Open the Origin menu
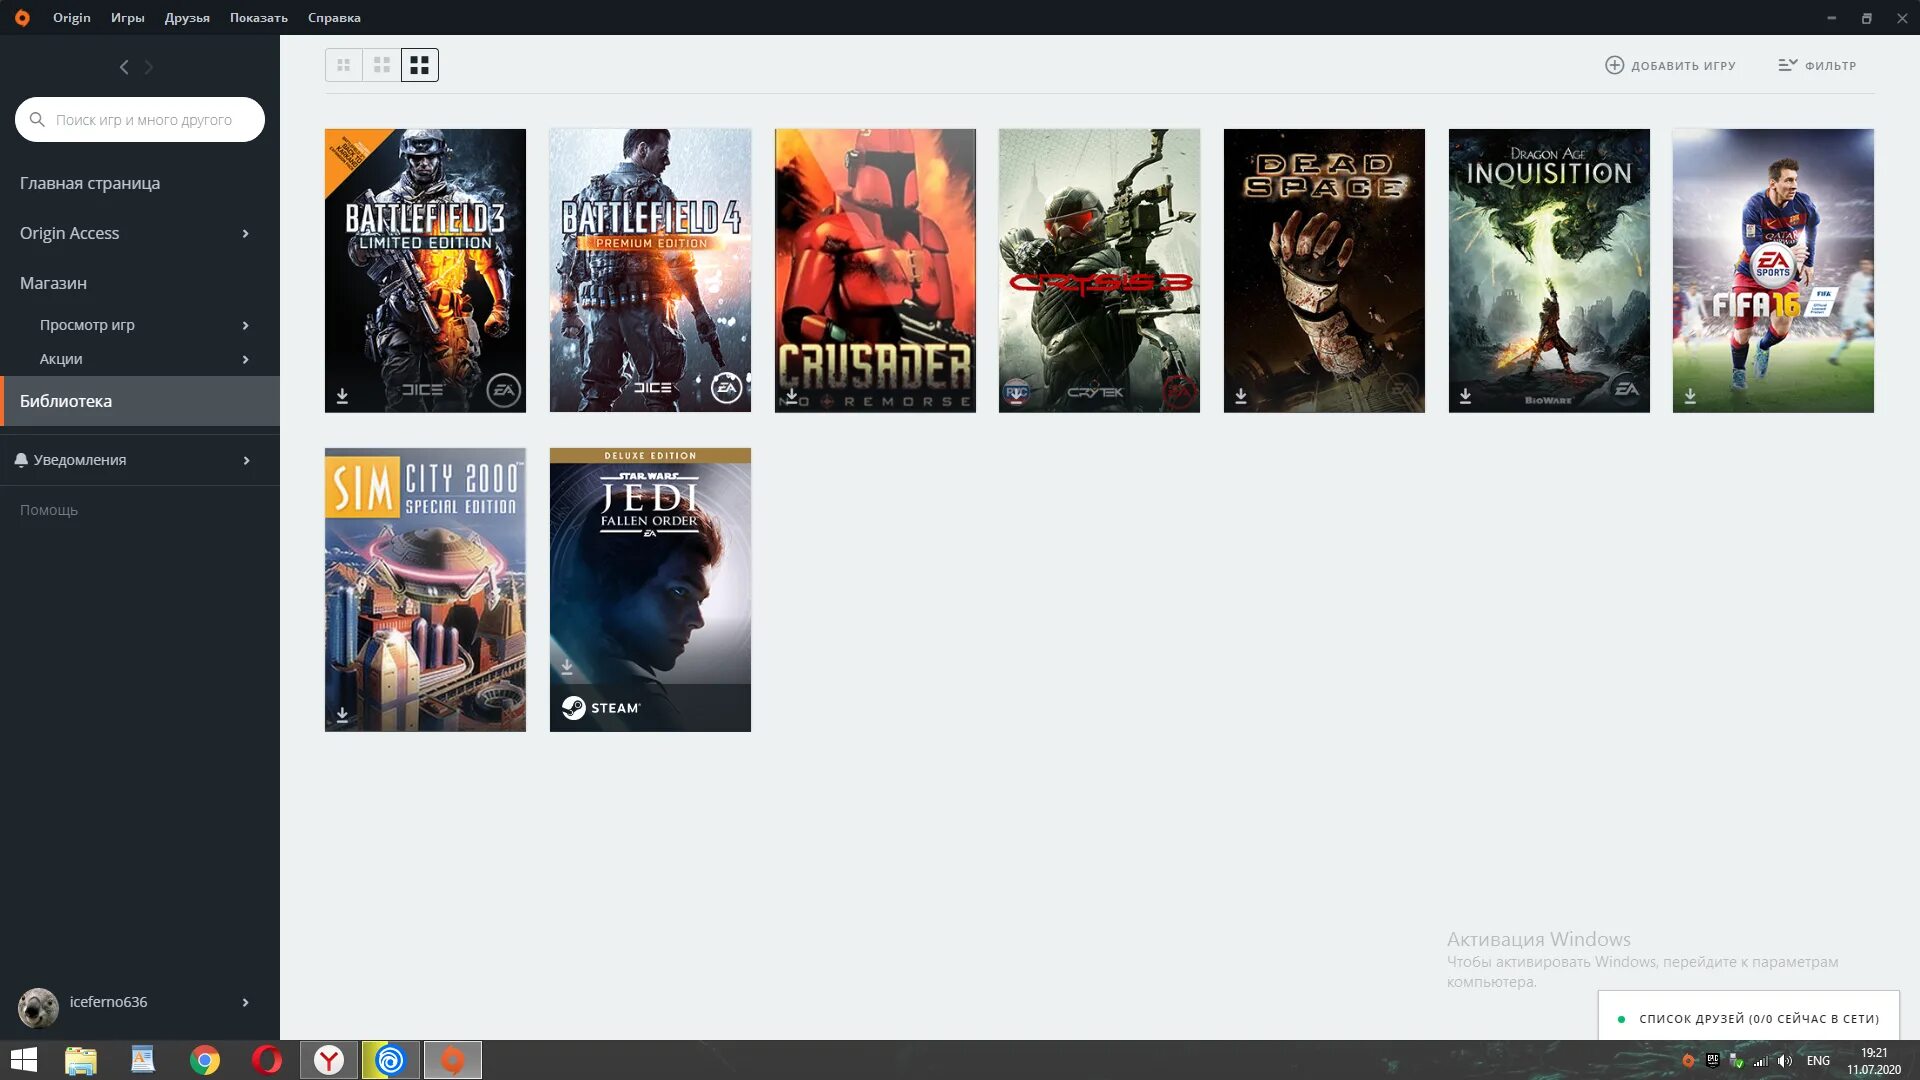 72,18
